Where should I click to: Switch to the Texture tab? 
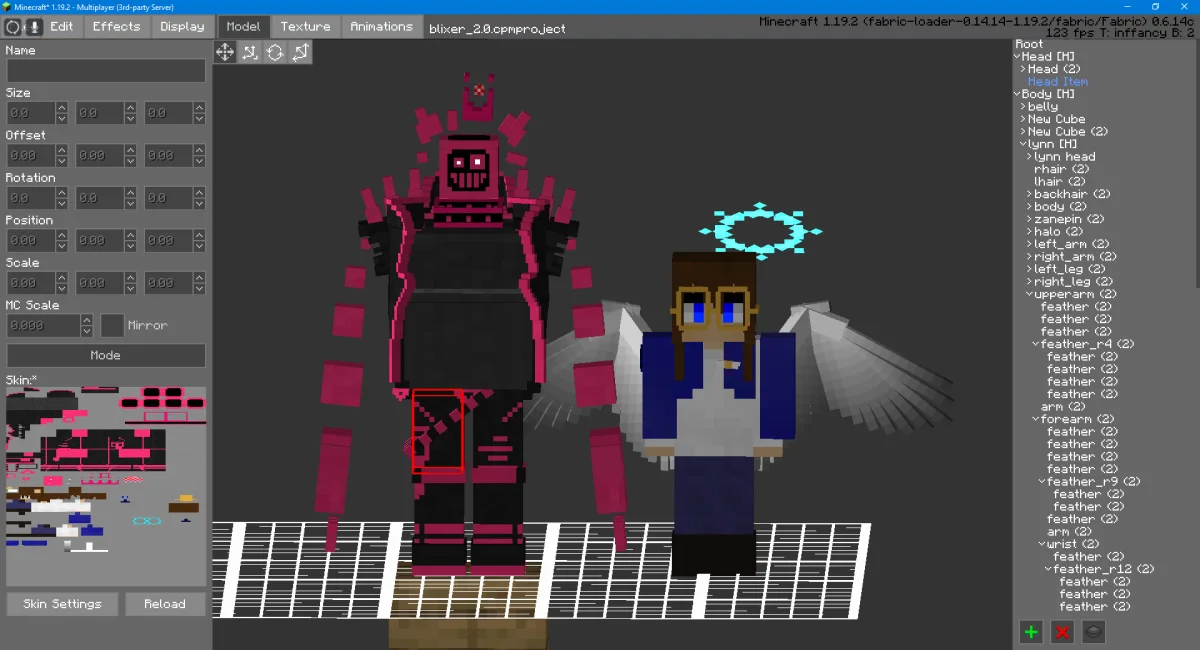[305, 27]
